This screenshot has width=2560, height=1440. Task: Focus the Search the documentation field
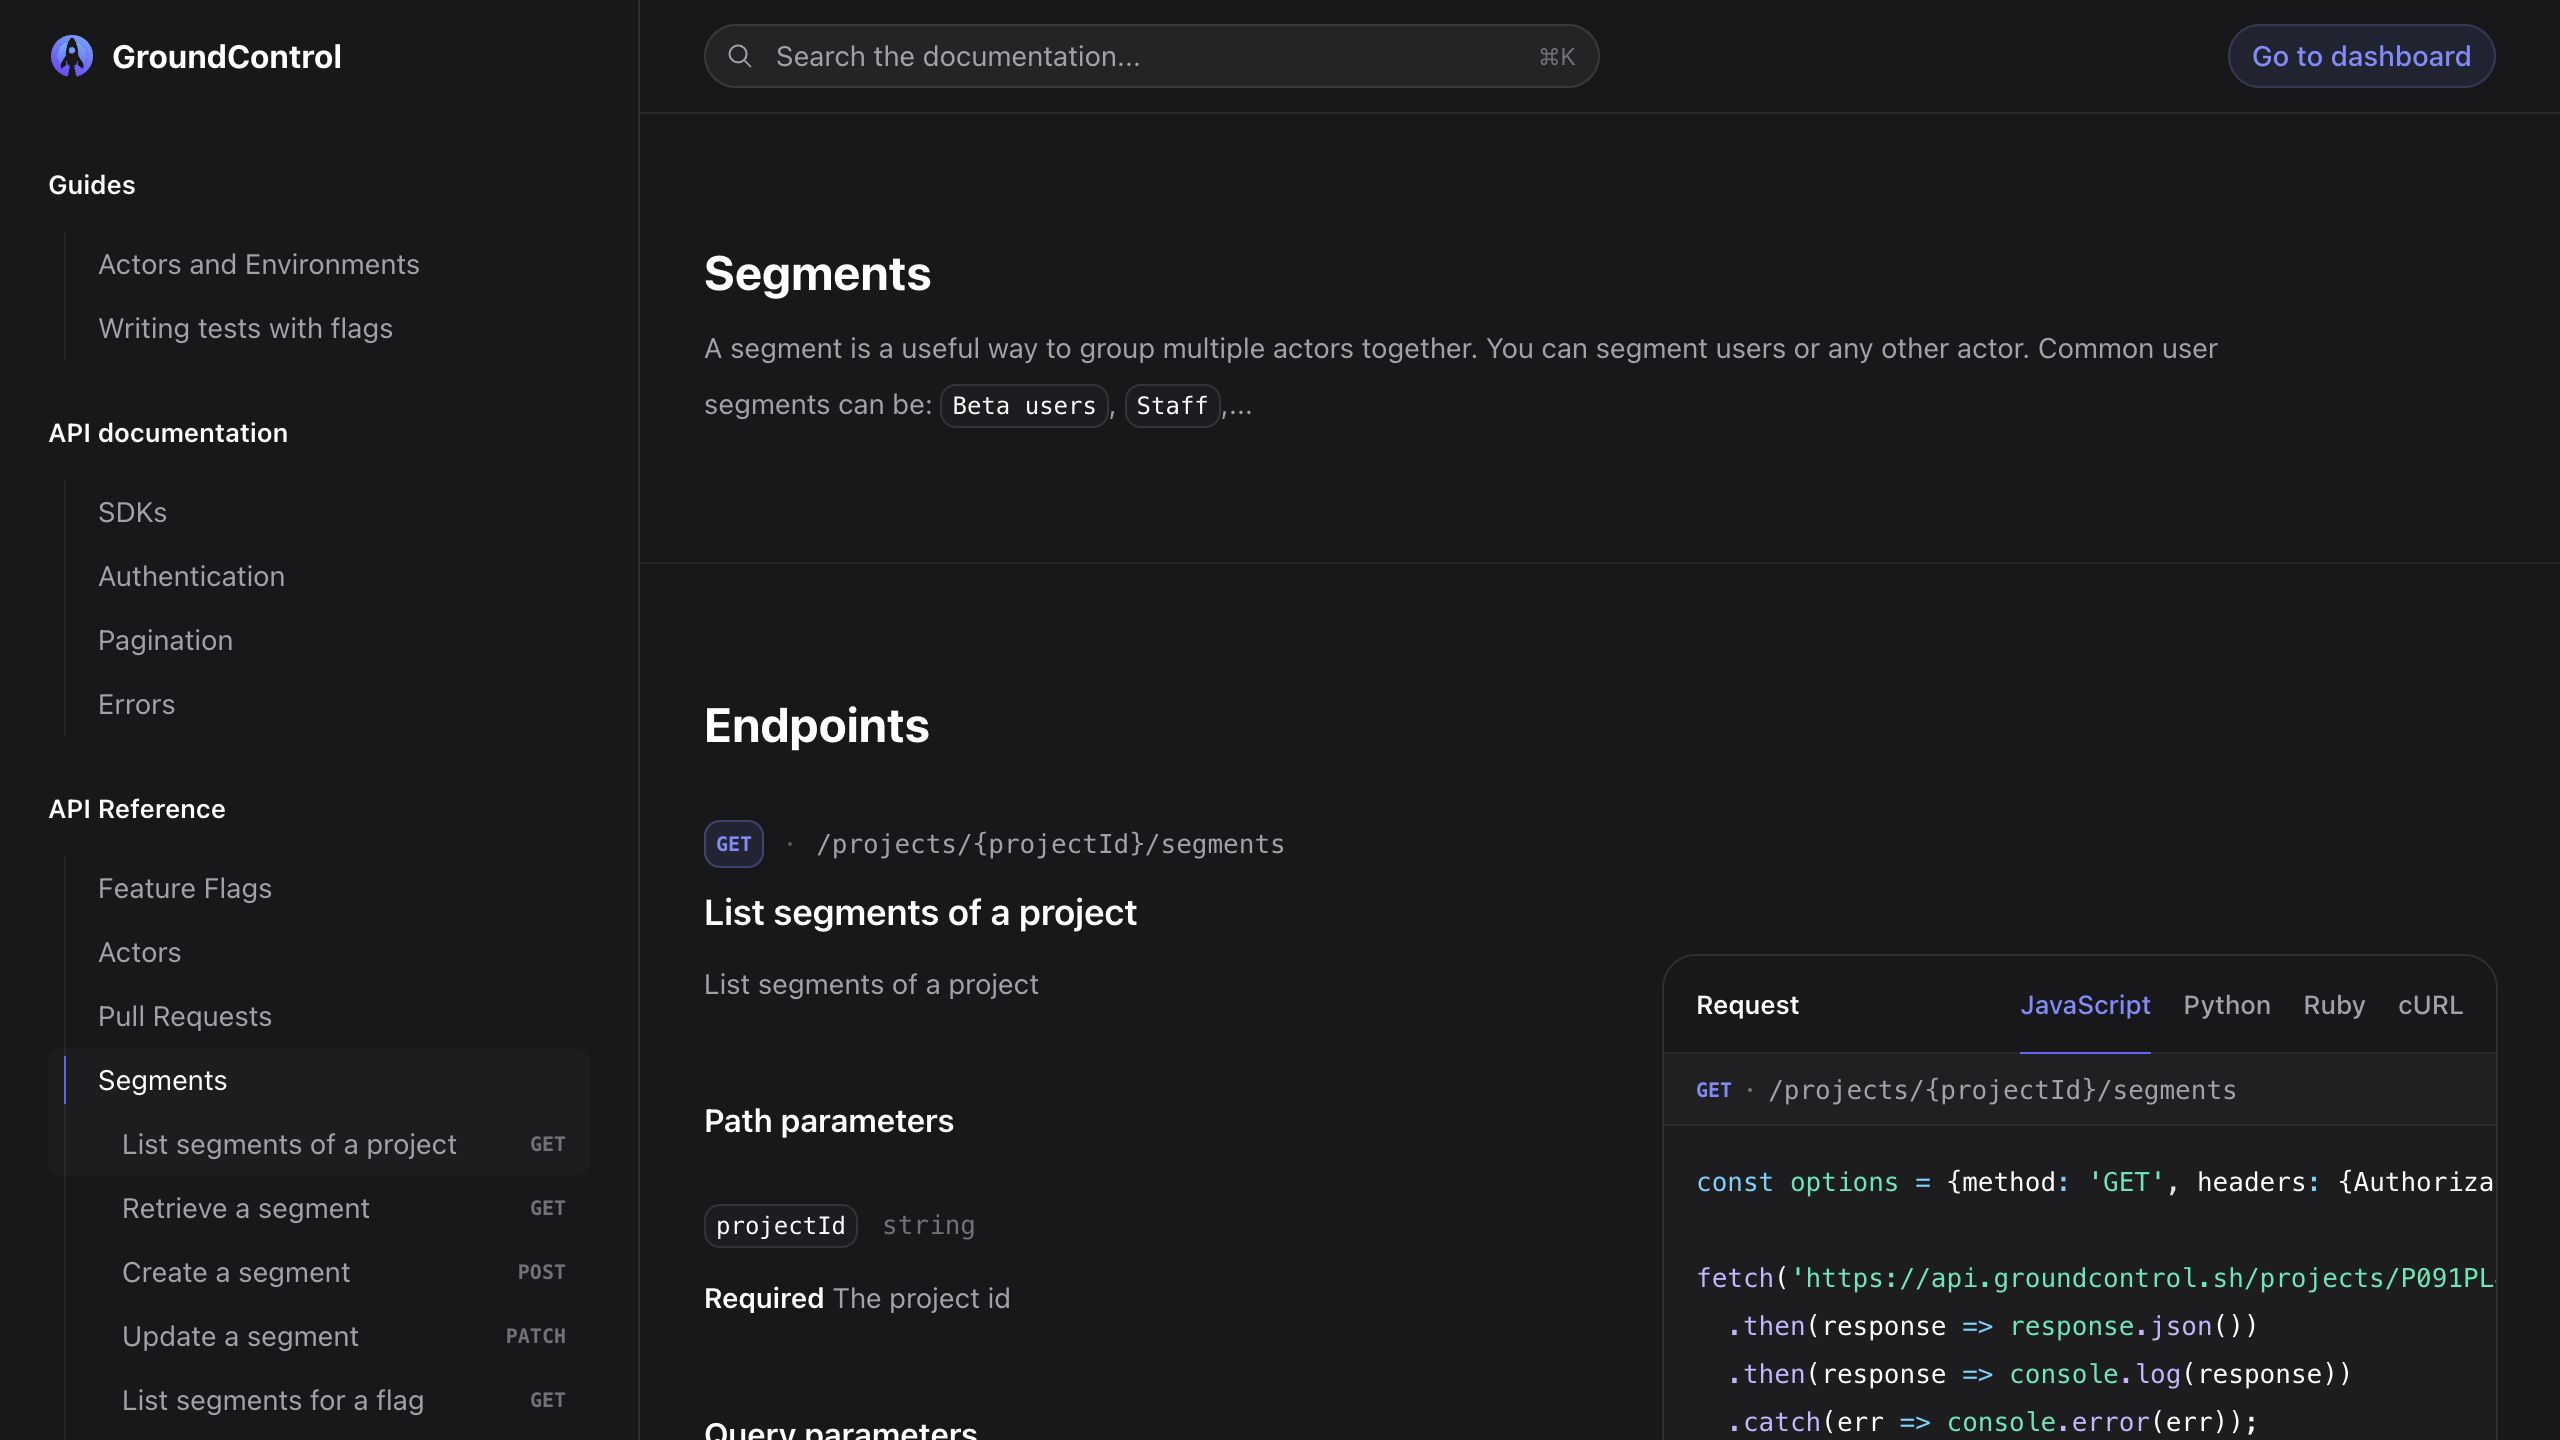pyautogui.click(x=1151, y=56)
